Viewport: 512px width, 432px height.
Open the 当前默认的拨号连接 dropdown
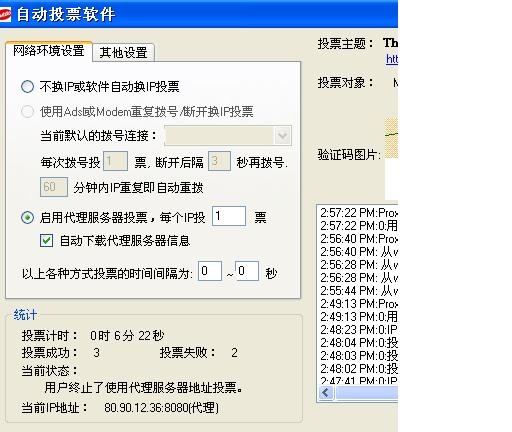(x=228, y=136)
